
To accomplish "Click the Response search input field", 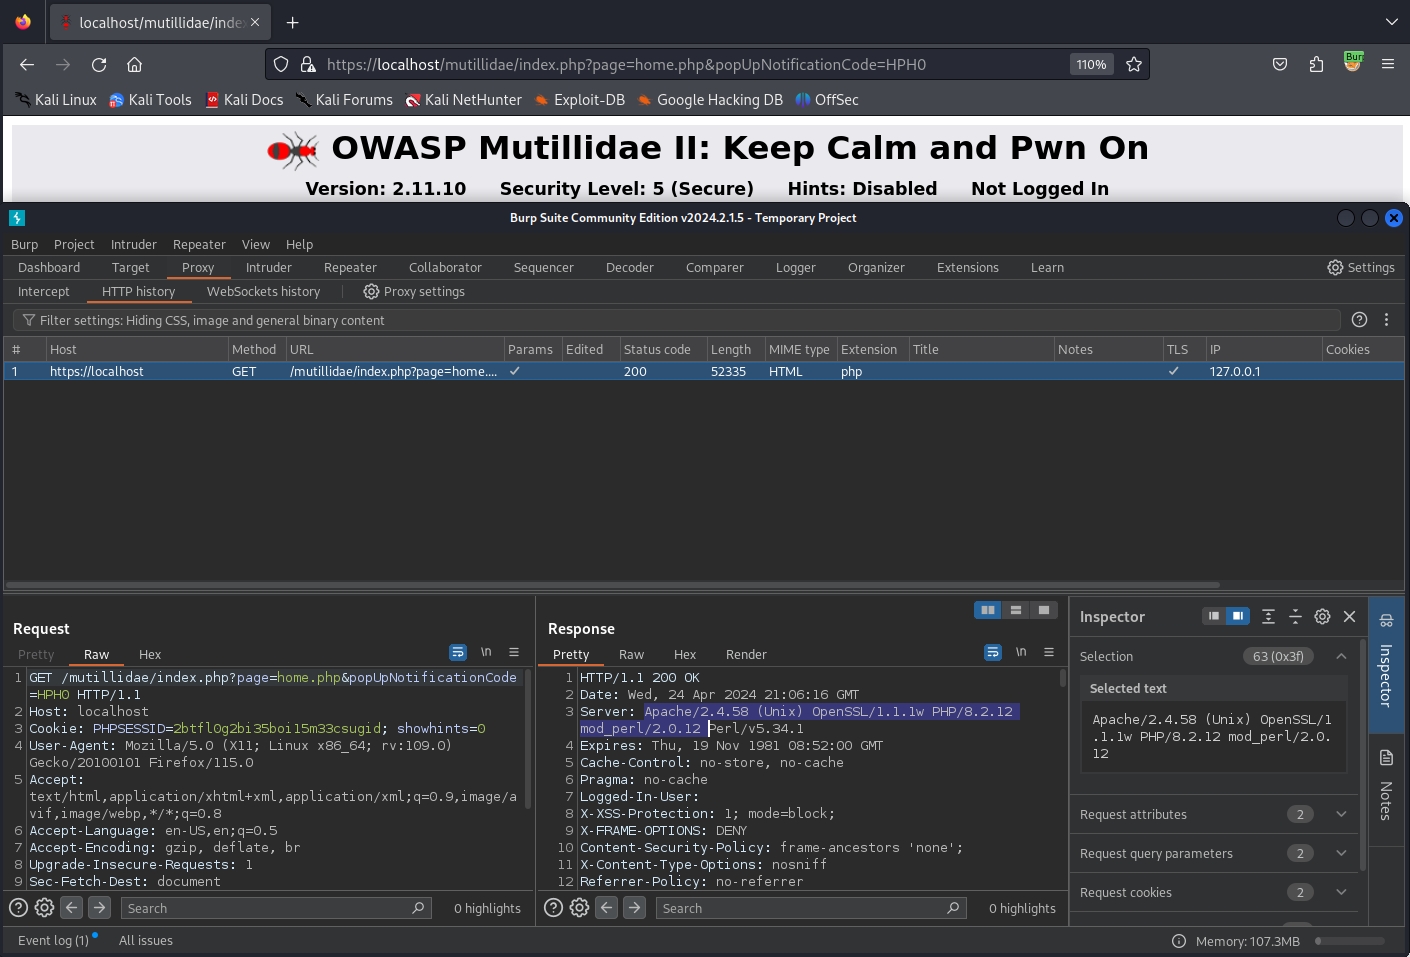I will click(x=800, y=908).
